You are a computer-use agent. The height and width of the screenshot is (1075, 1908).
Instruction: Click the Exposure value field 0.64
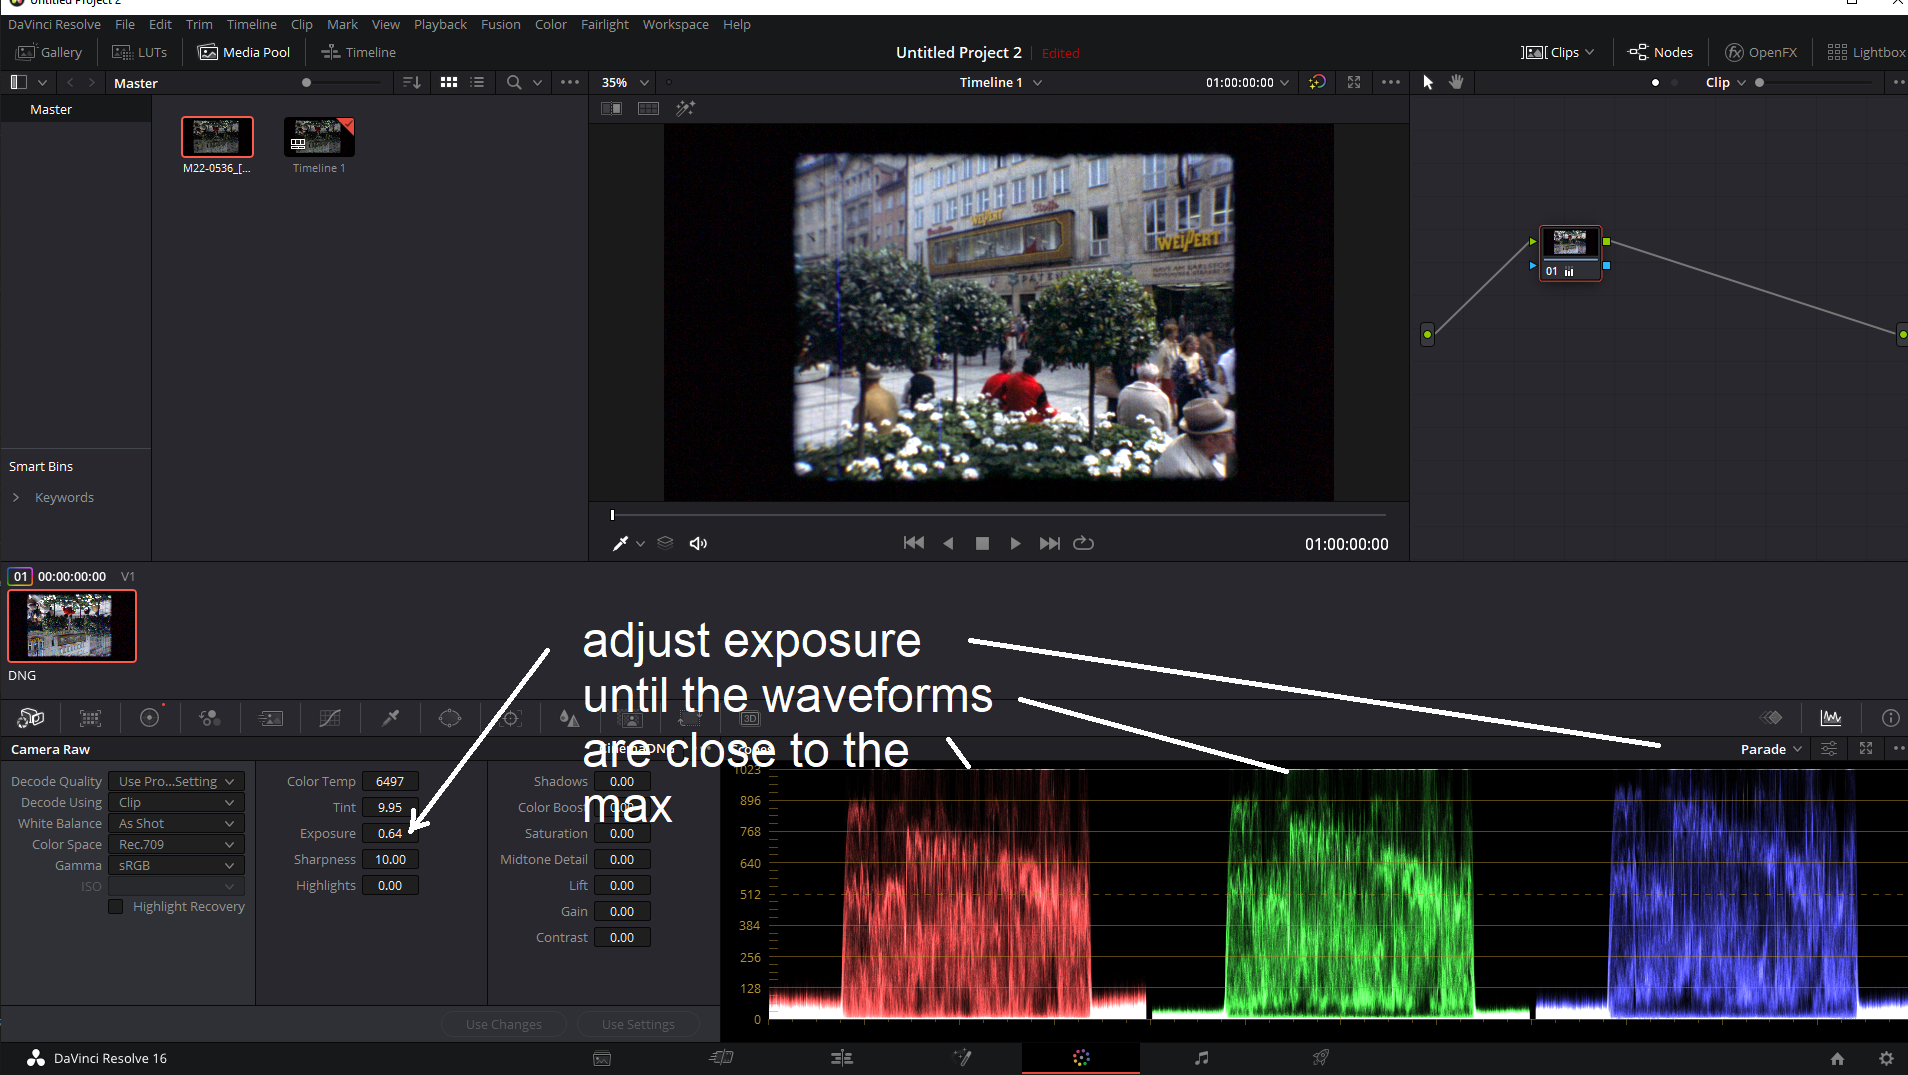pos(390,833)
